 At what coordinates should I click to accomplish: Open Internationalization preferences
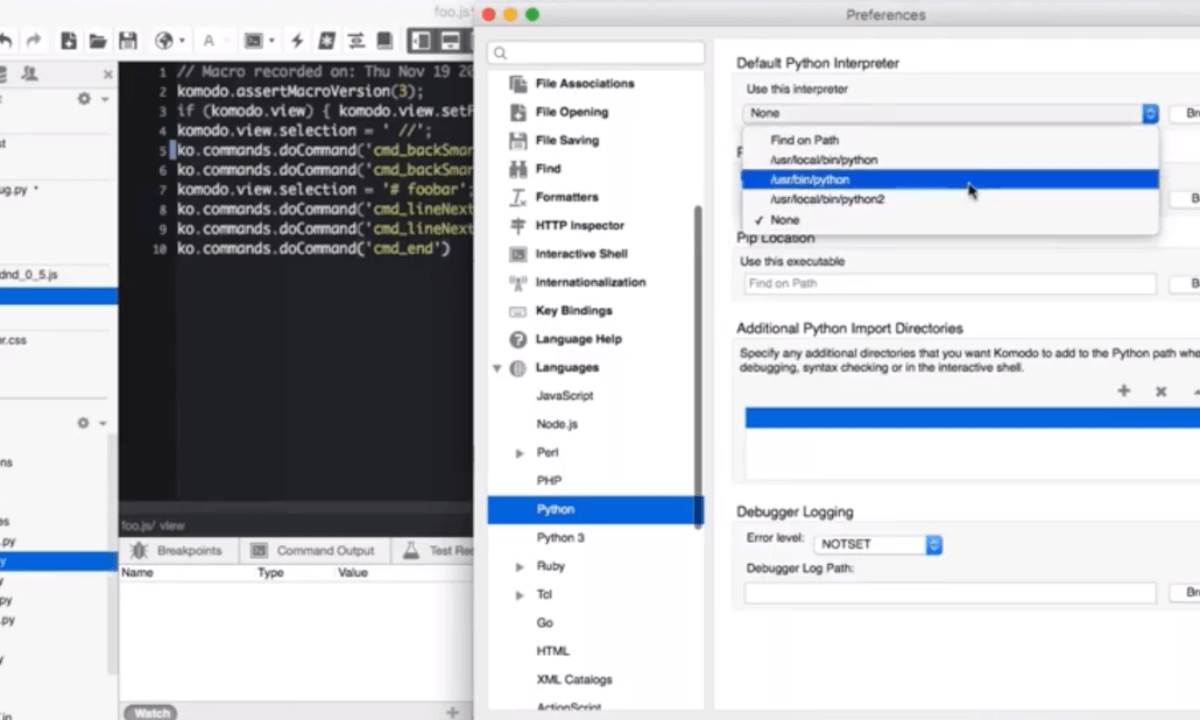pyautogui.click(x=590, y=282)
